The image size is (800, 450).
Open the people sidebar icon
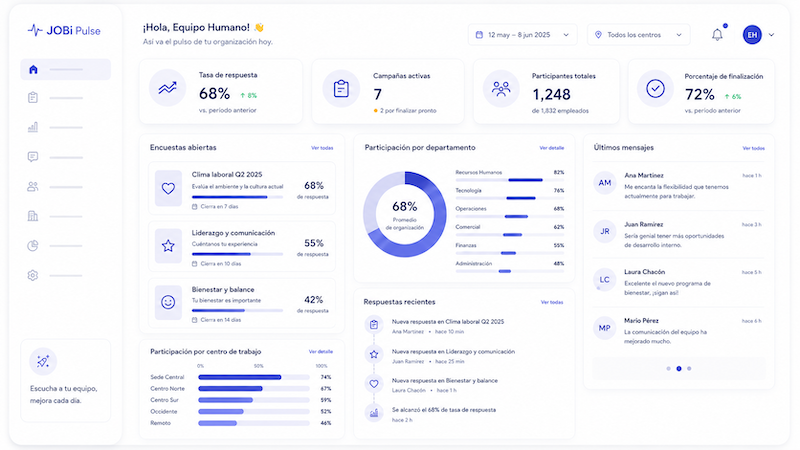[33, 187]
